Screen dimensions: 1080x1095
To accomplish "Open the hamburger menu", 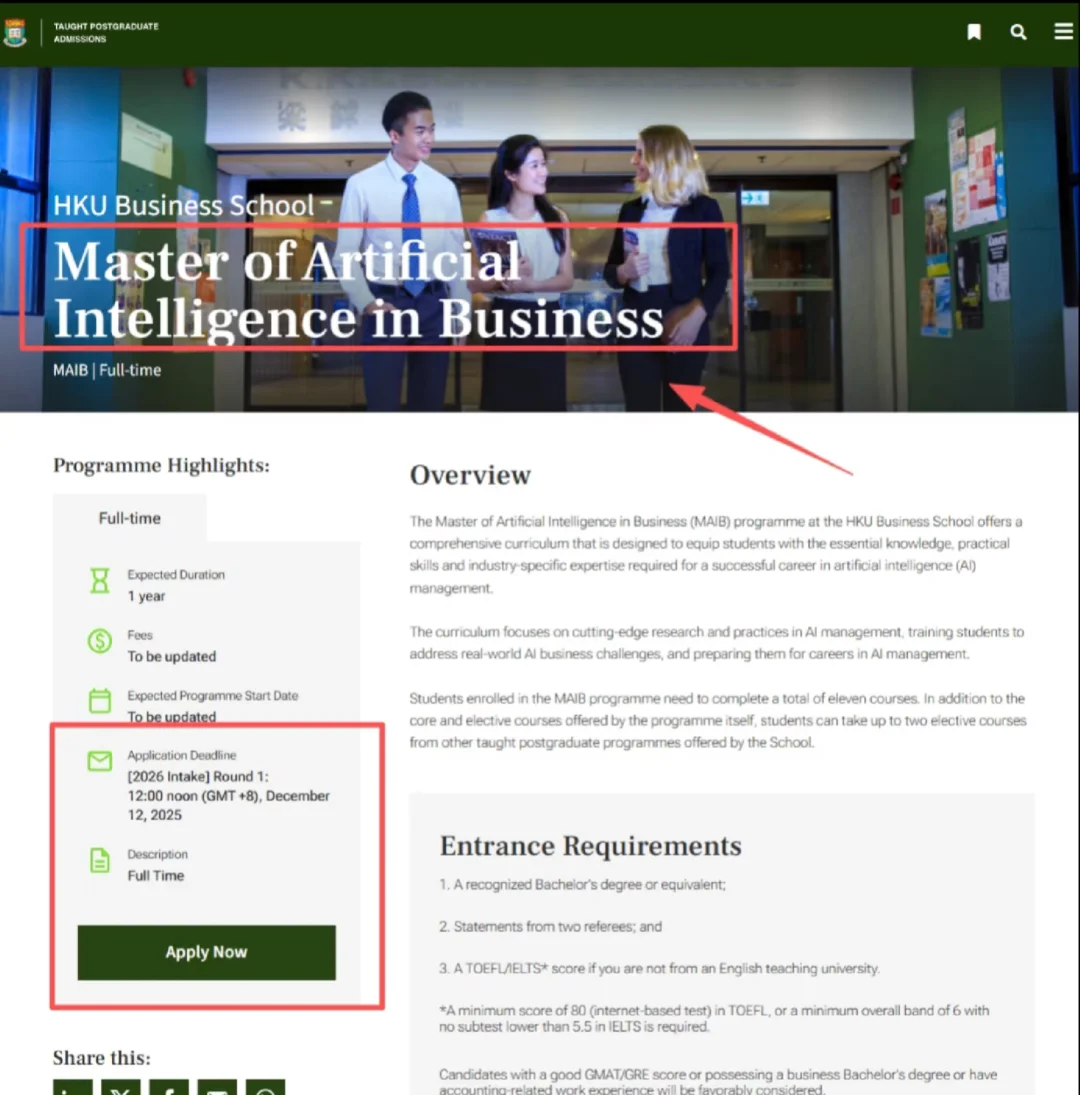I will 1063,31.
